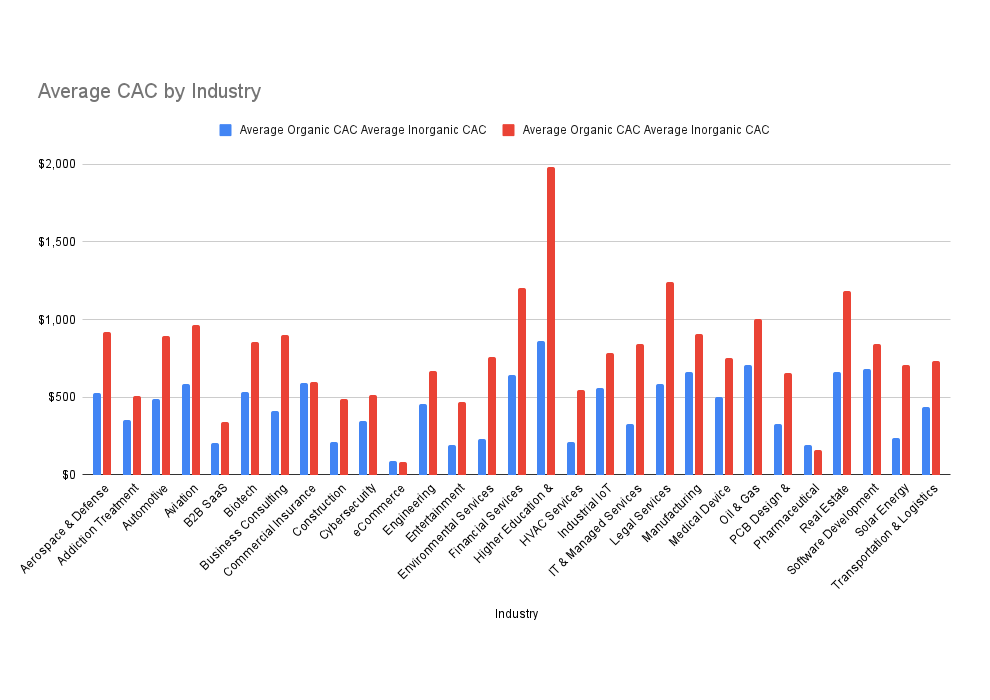Click the $2,000 y-axis label
This screenshot has width=990, height=700.
click(57, 164)
